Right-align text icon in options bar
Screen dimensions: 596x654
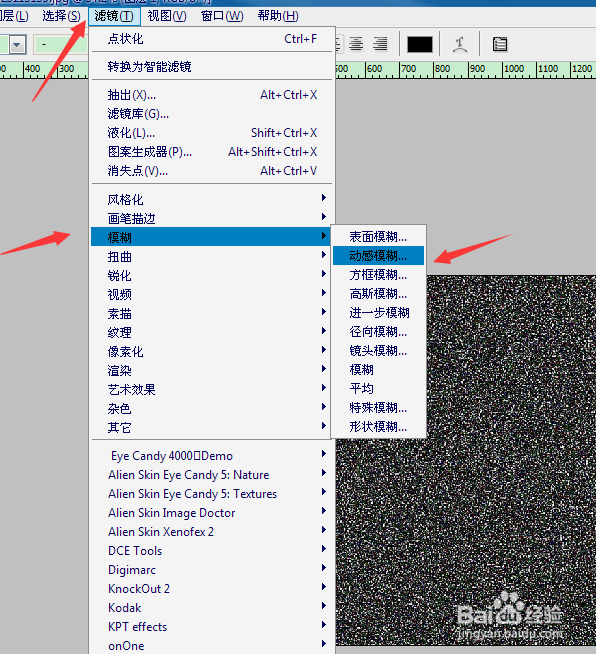[380, 44]
